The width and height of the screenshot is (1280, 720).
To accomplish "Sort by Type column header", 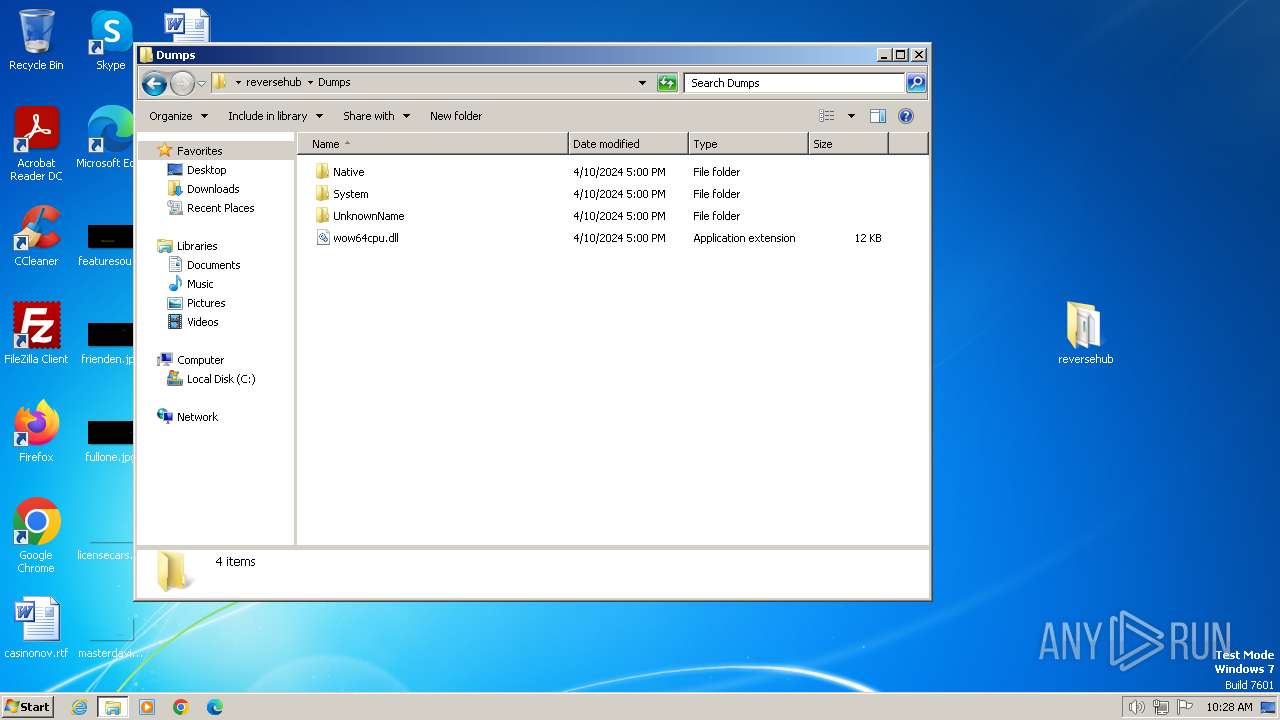I will (748, 144).
